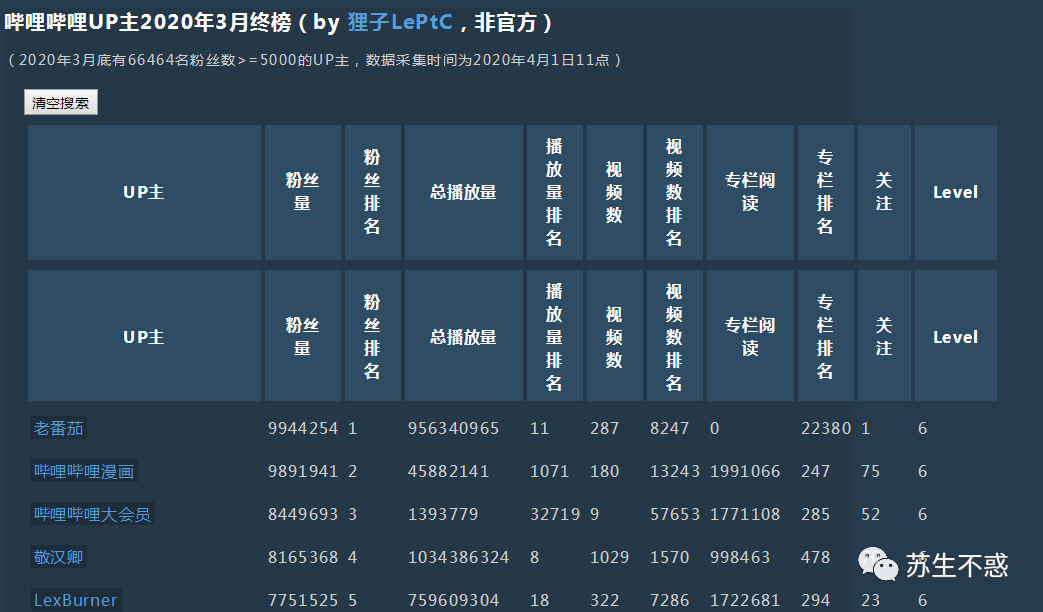The width and height of the screenshot is (1043, 612).
Task: Select 哔哩哔哩漫画 follower count 9891941
Action: [x=303, y=472]
